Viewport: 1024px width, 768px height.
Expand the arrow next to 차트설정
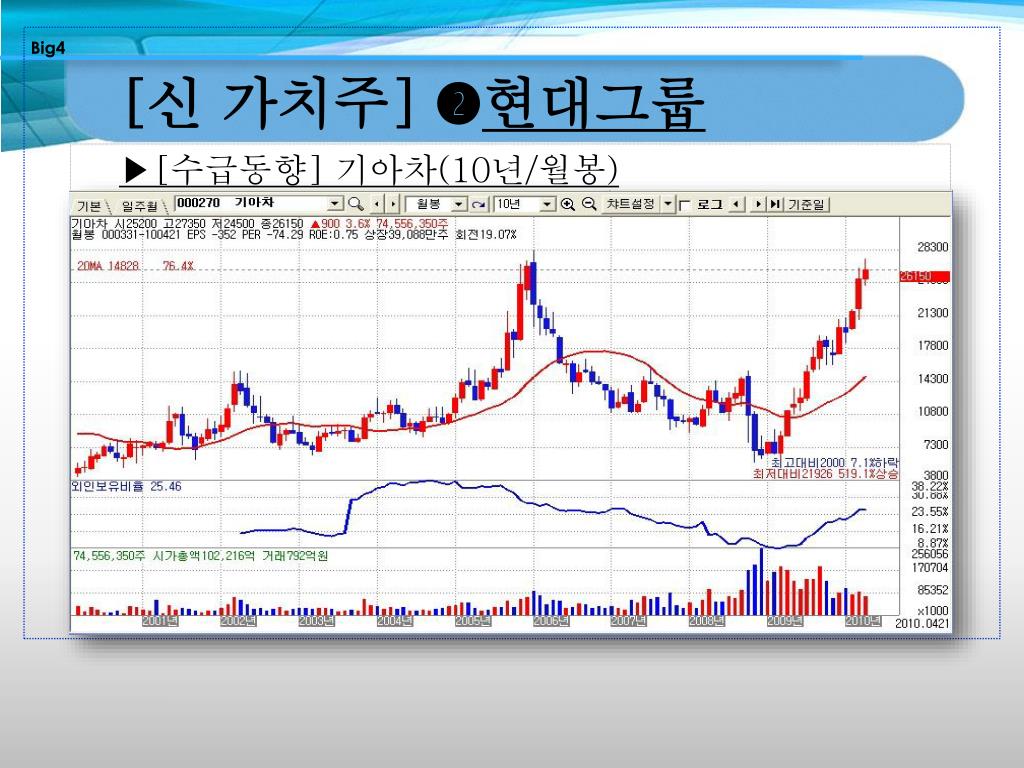tap(667, 204)
